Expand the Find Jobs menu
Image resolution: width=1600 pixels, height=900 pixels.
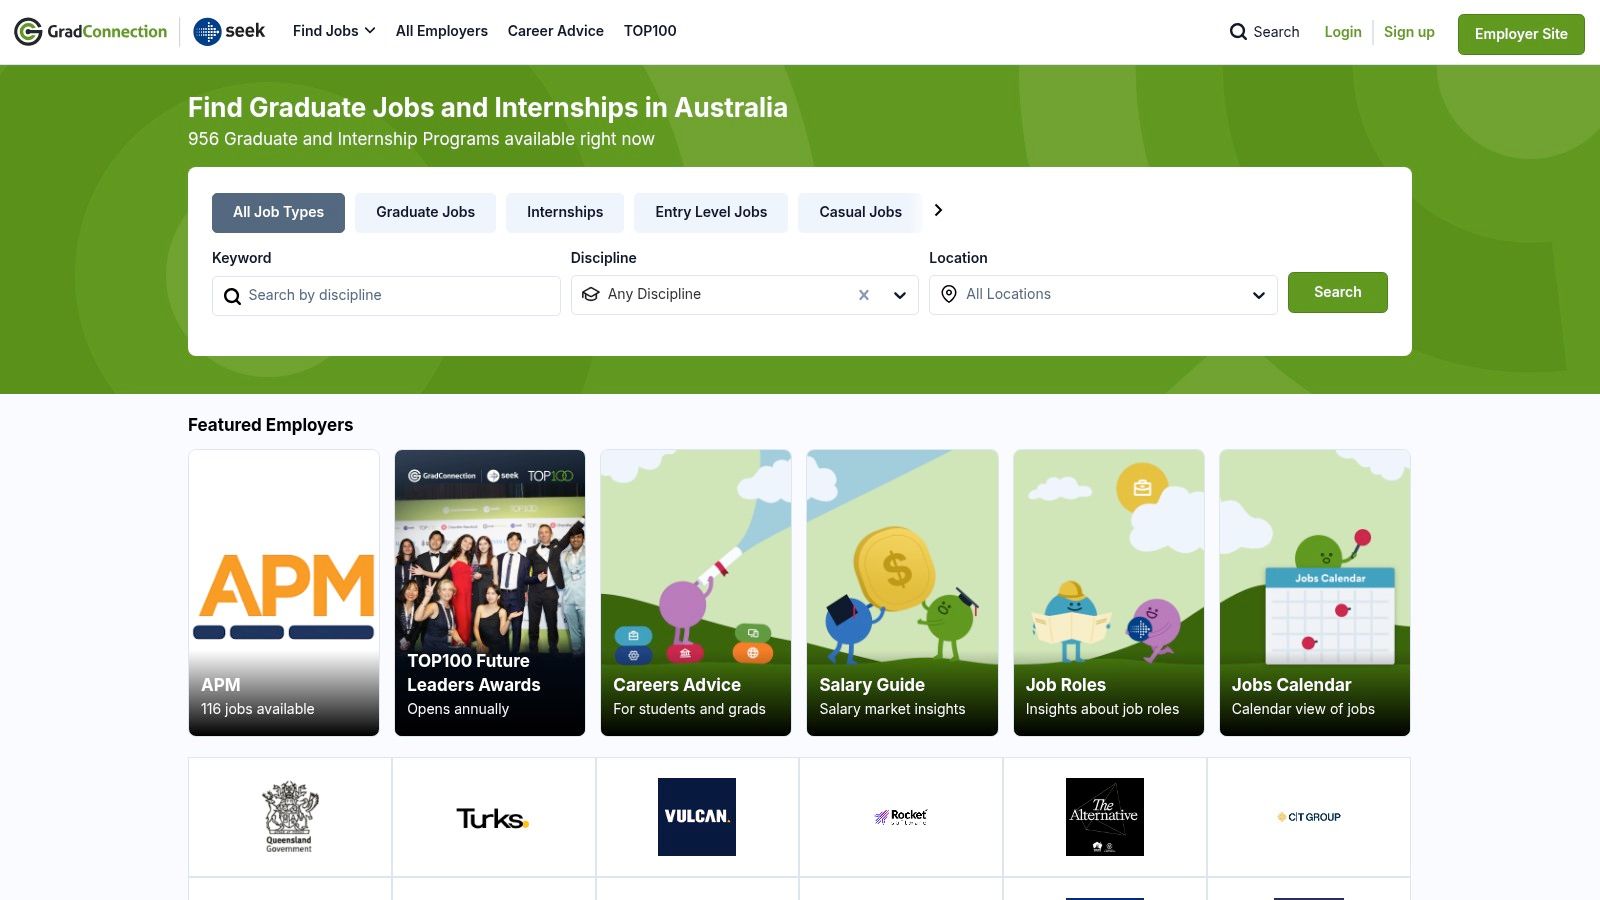click(x=333, y=31)
